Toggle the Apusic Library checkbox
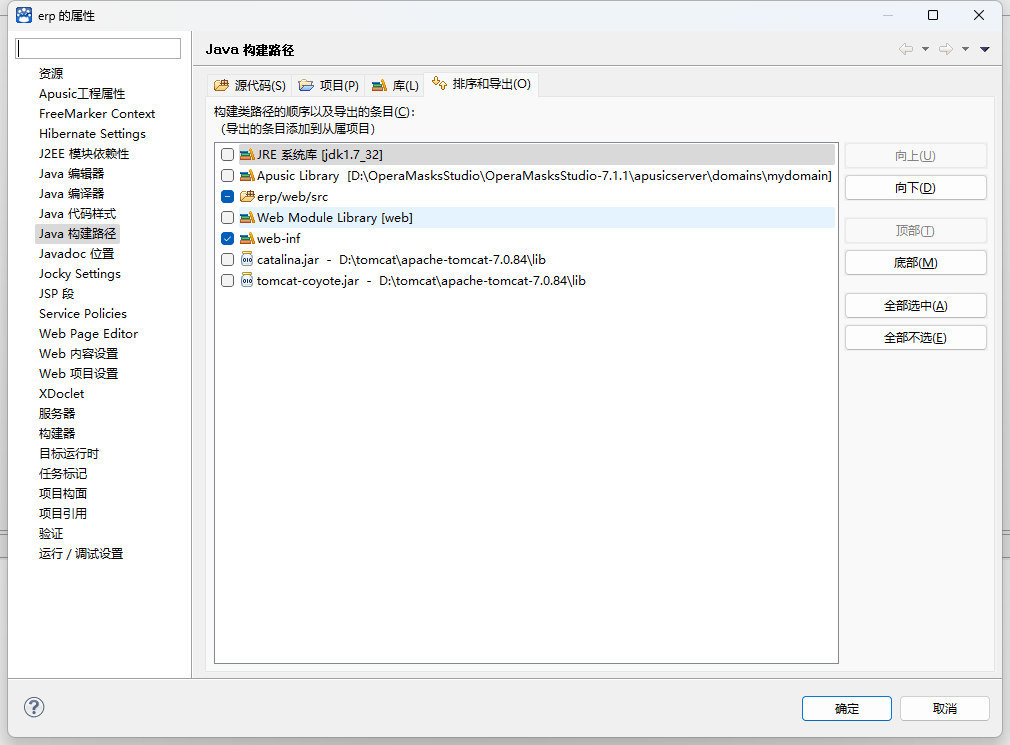 [227, 176]
